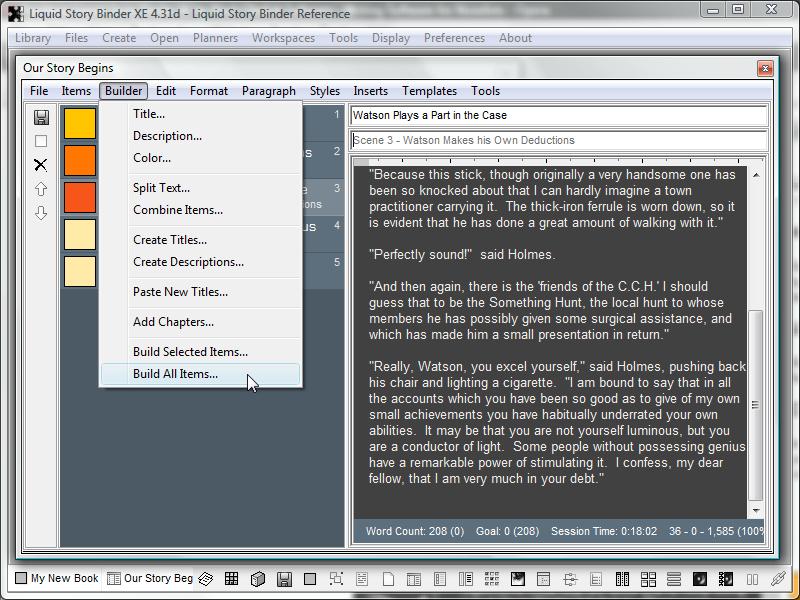
Task: Click the title field reading Watson Plays a Part
Action: pyautogui.click(x=558, y=116)
